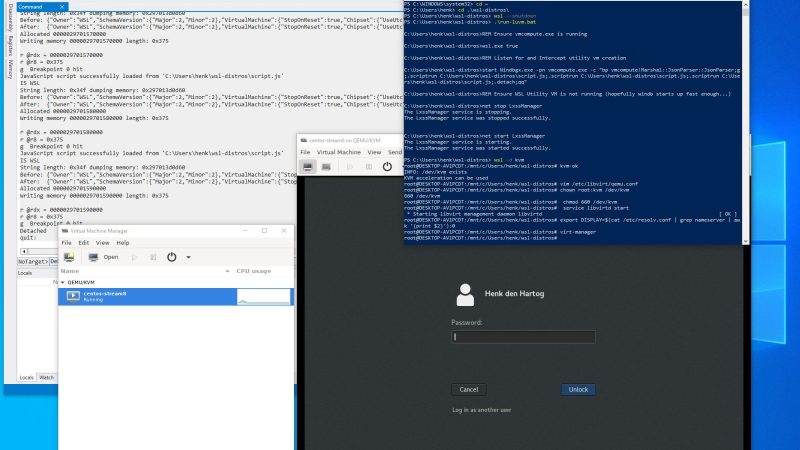The image size is (800, 450).
Task: Click the hardware details icon in the centos-stream8 window
Action: pos(326,166)
